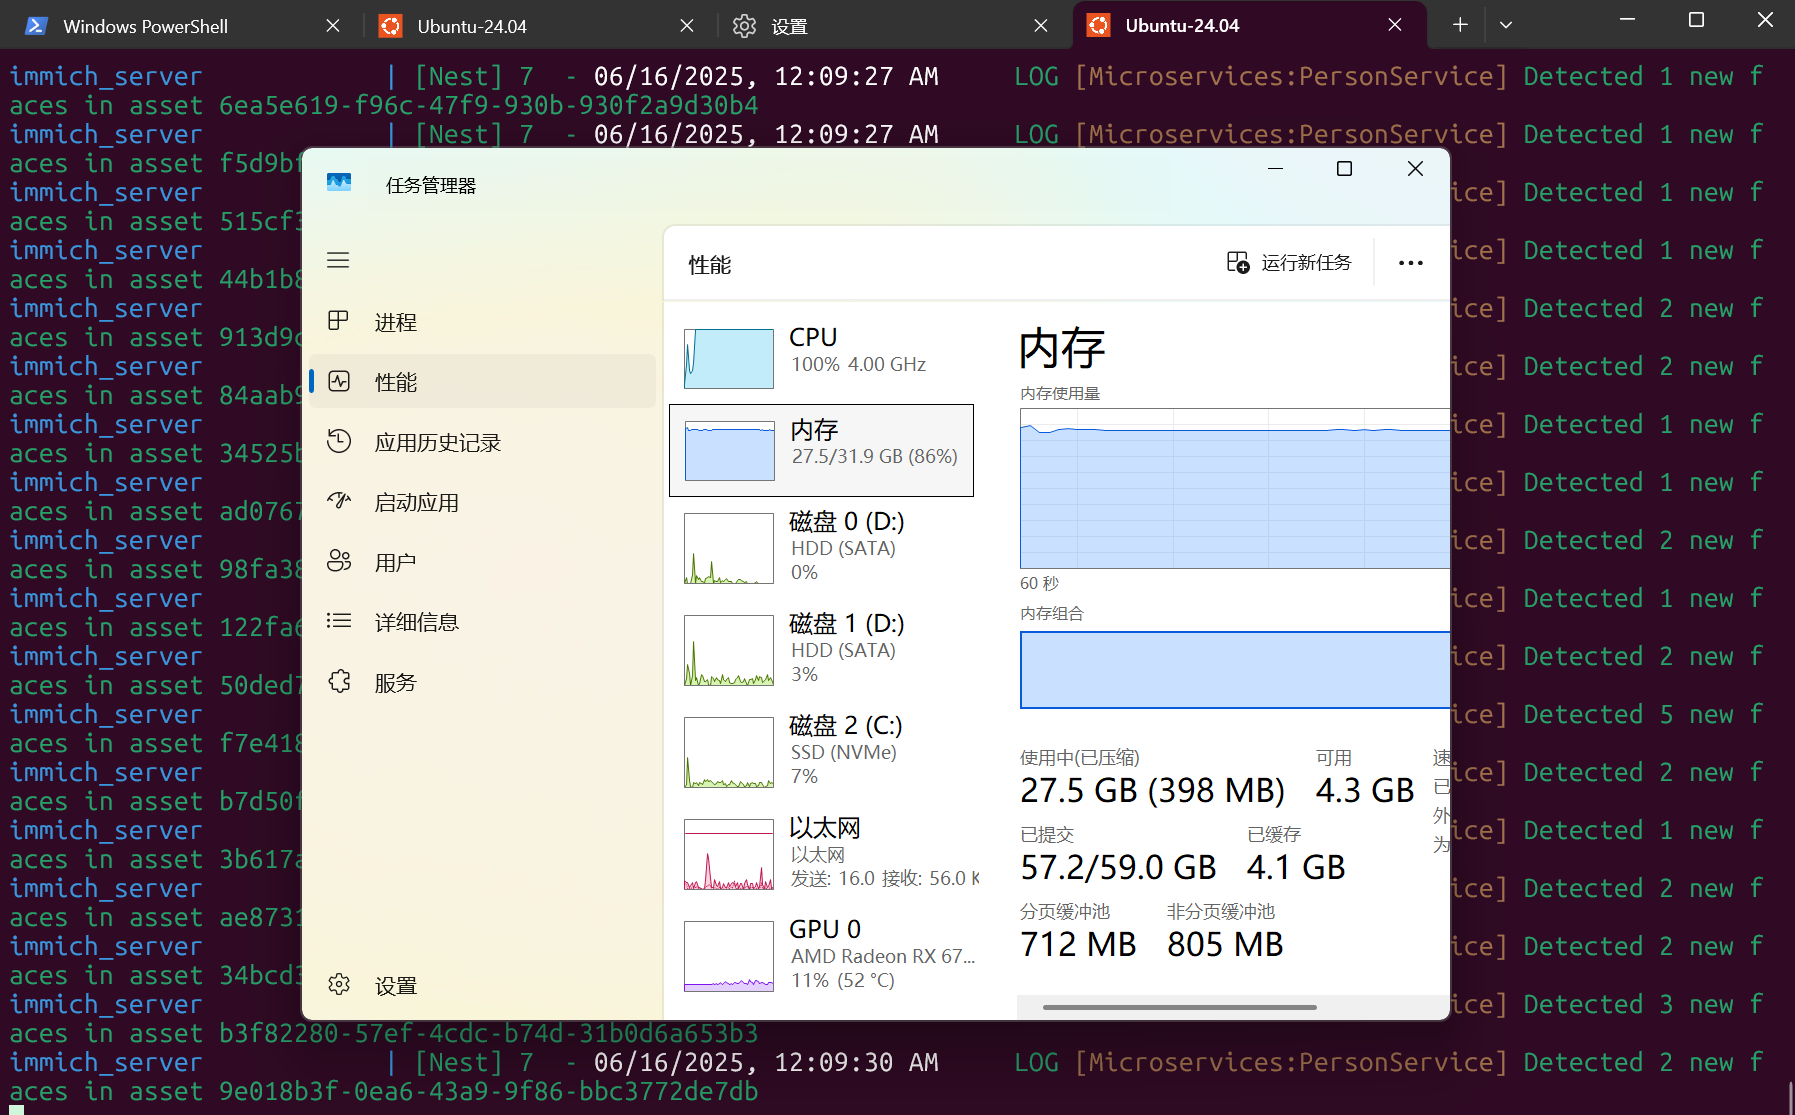
Task: Open Task Manager 设置 at sidebar bottom
Action: (482, 985)
